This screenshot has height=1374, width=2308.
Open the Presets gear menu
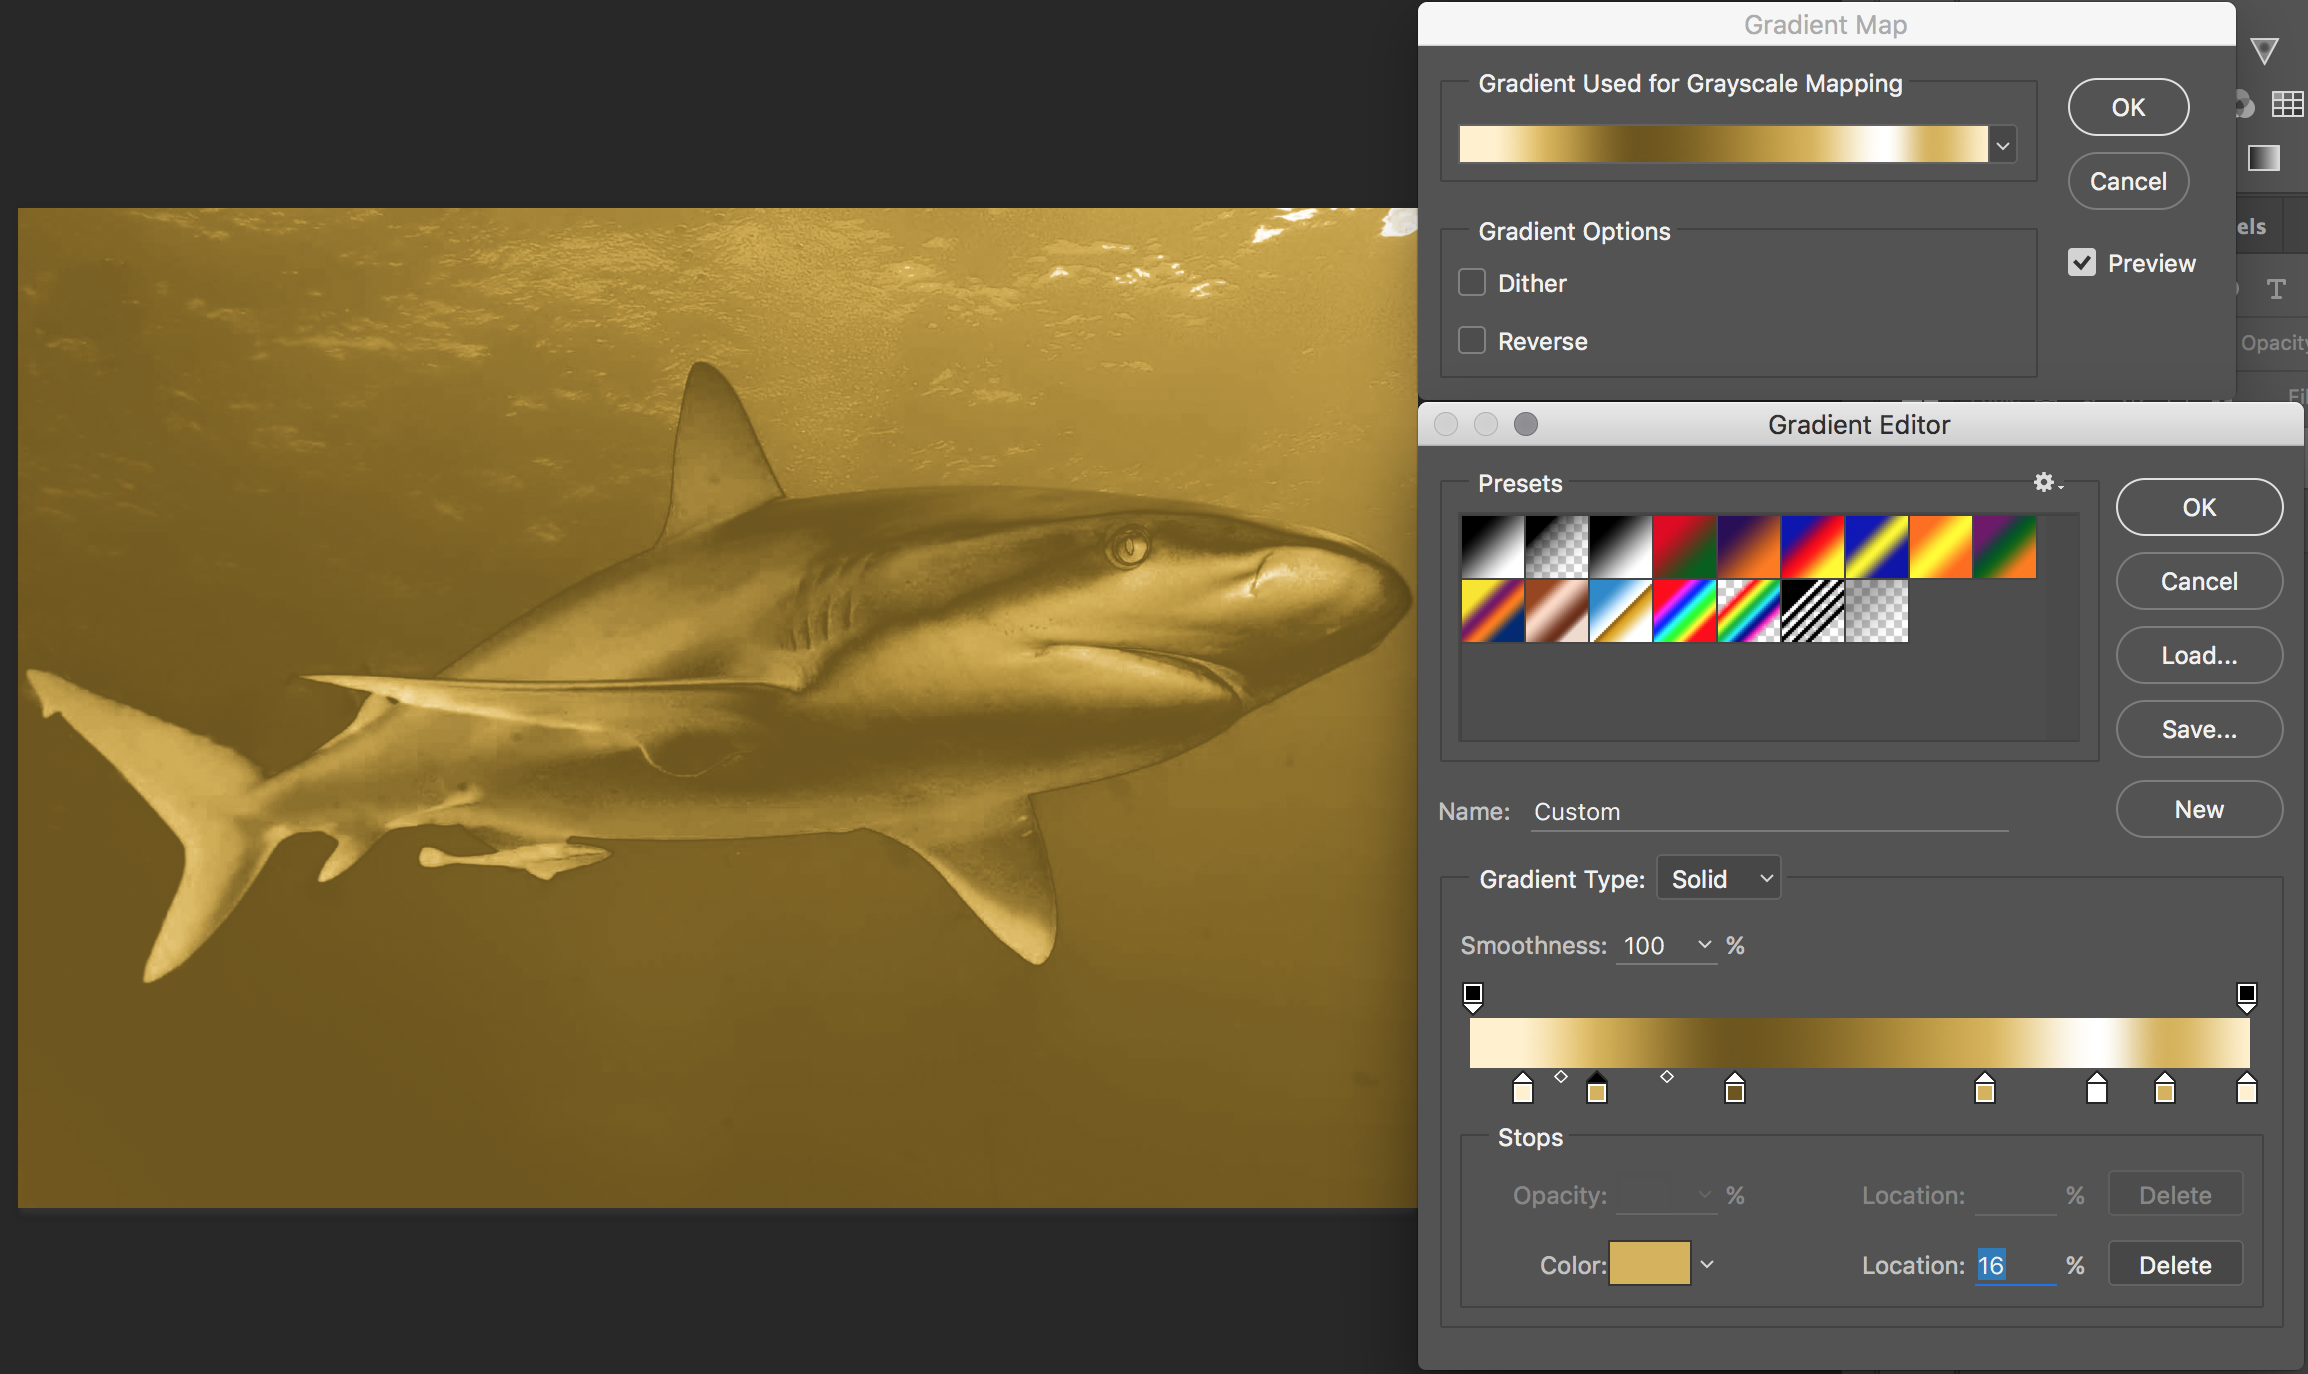(2047, 483)
